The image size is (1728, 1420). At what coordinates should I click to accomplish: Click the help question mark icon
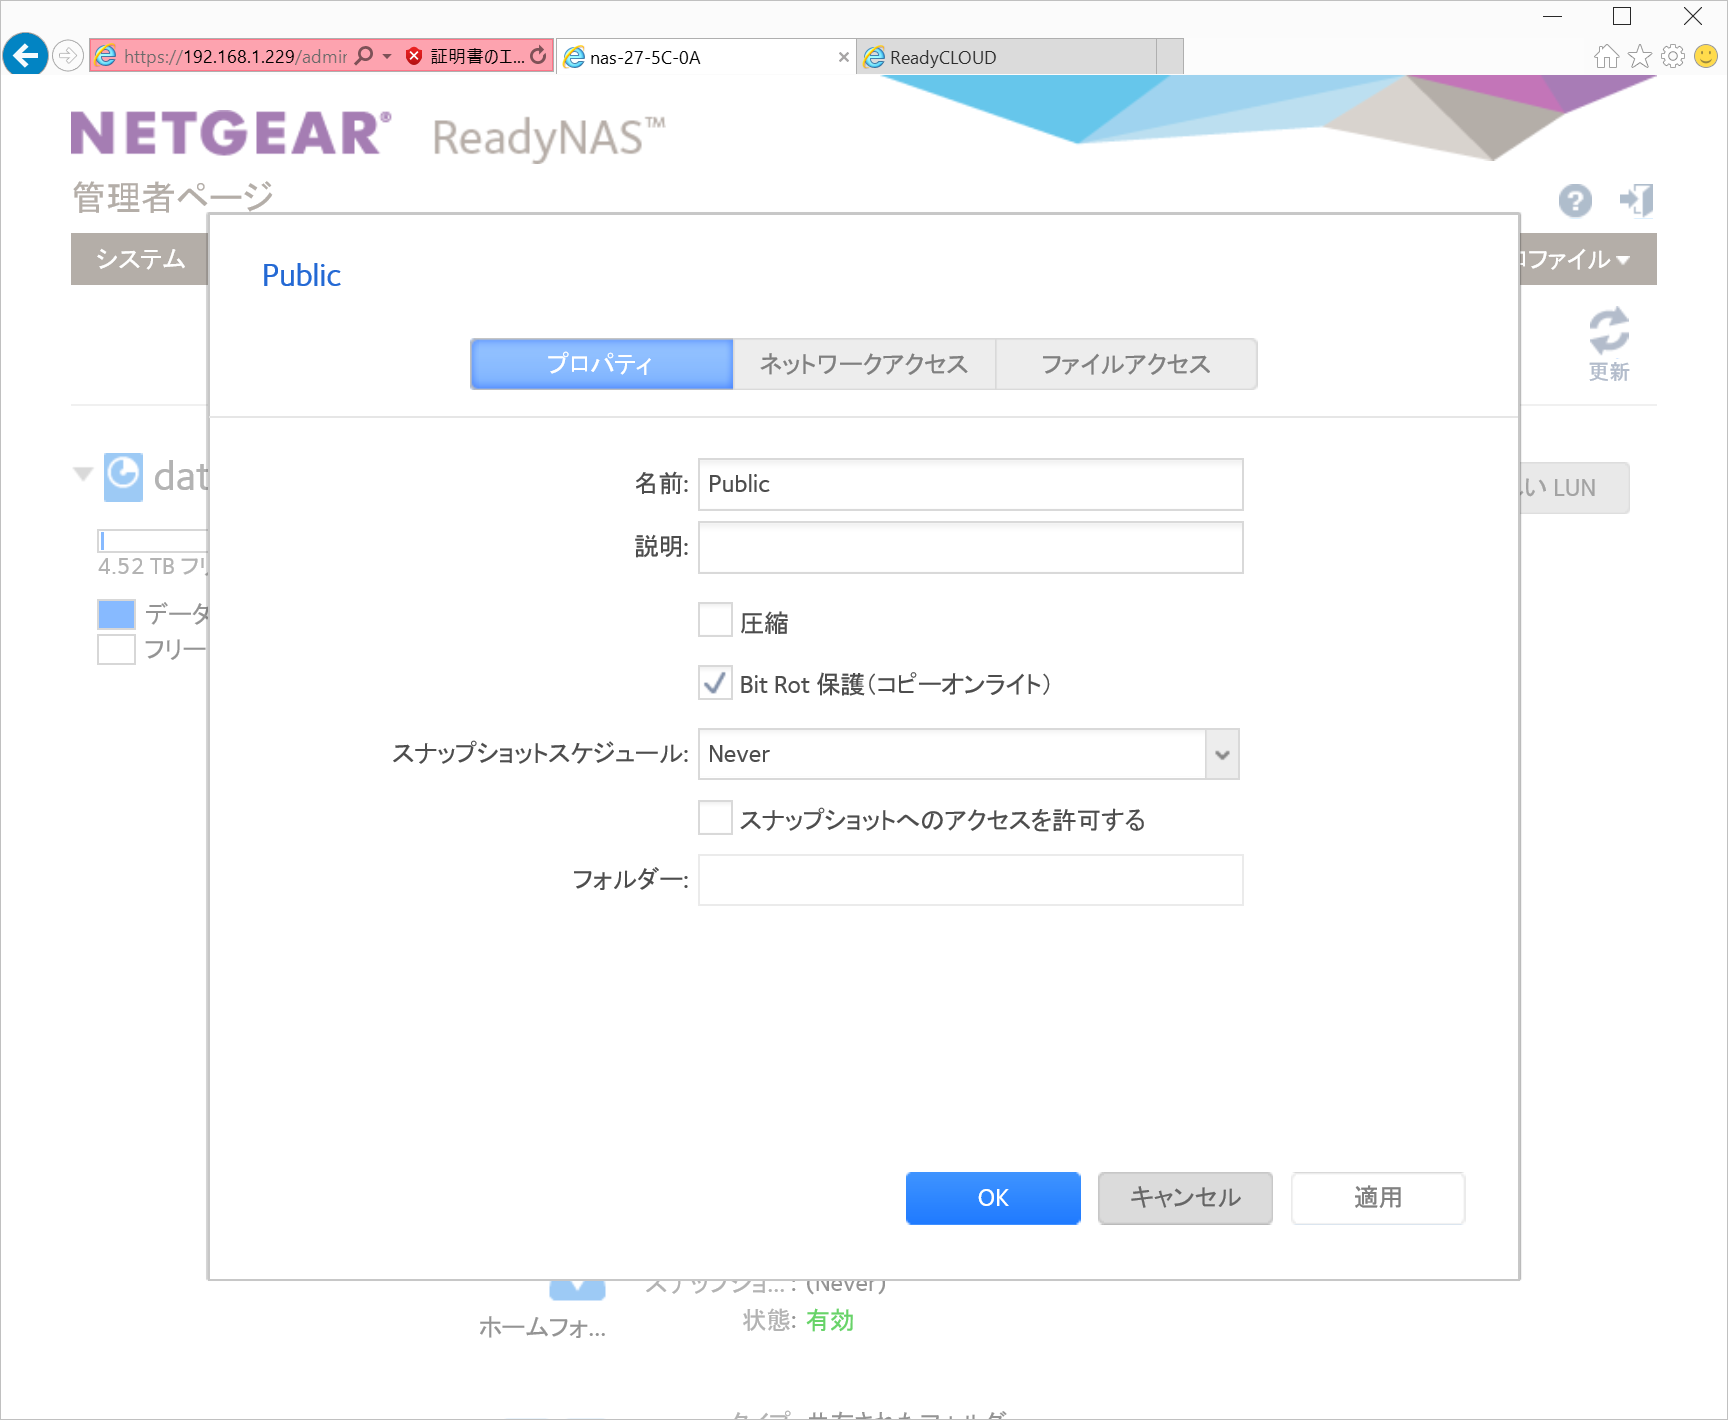[x=1574, y=201]
